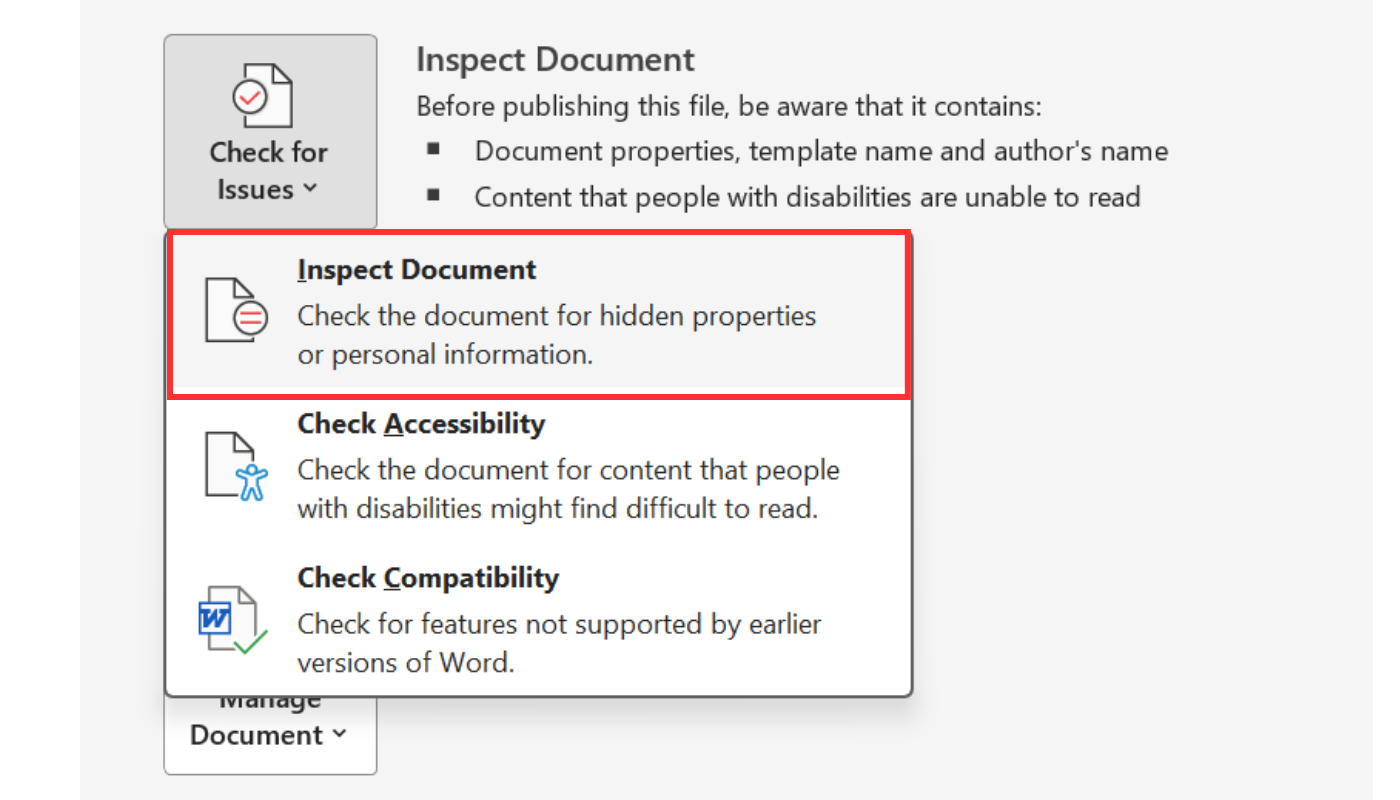Expand the Manage Document dropdown chevron
Image resolution: width=1400 pixels, height=800 pixels.
(339, 734)
